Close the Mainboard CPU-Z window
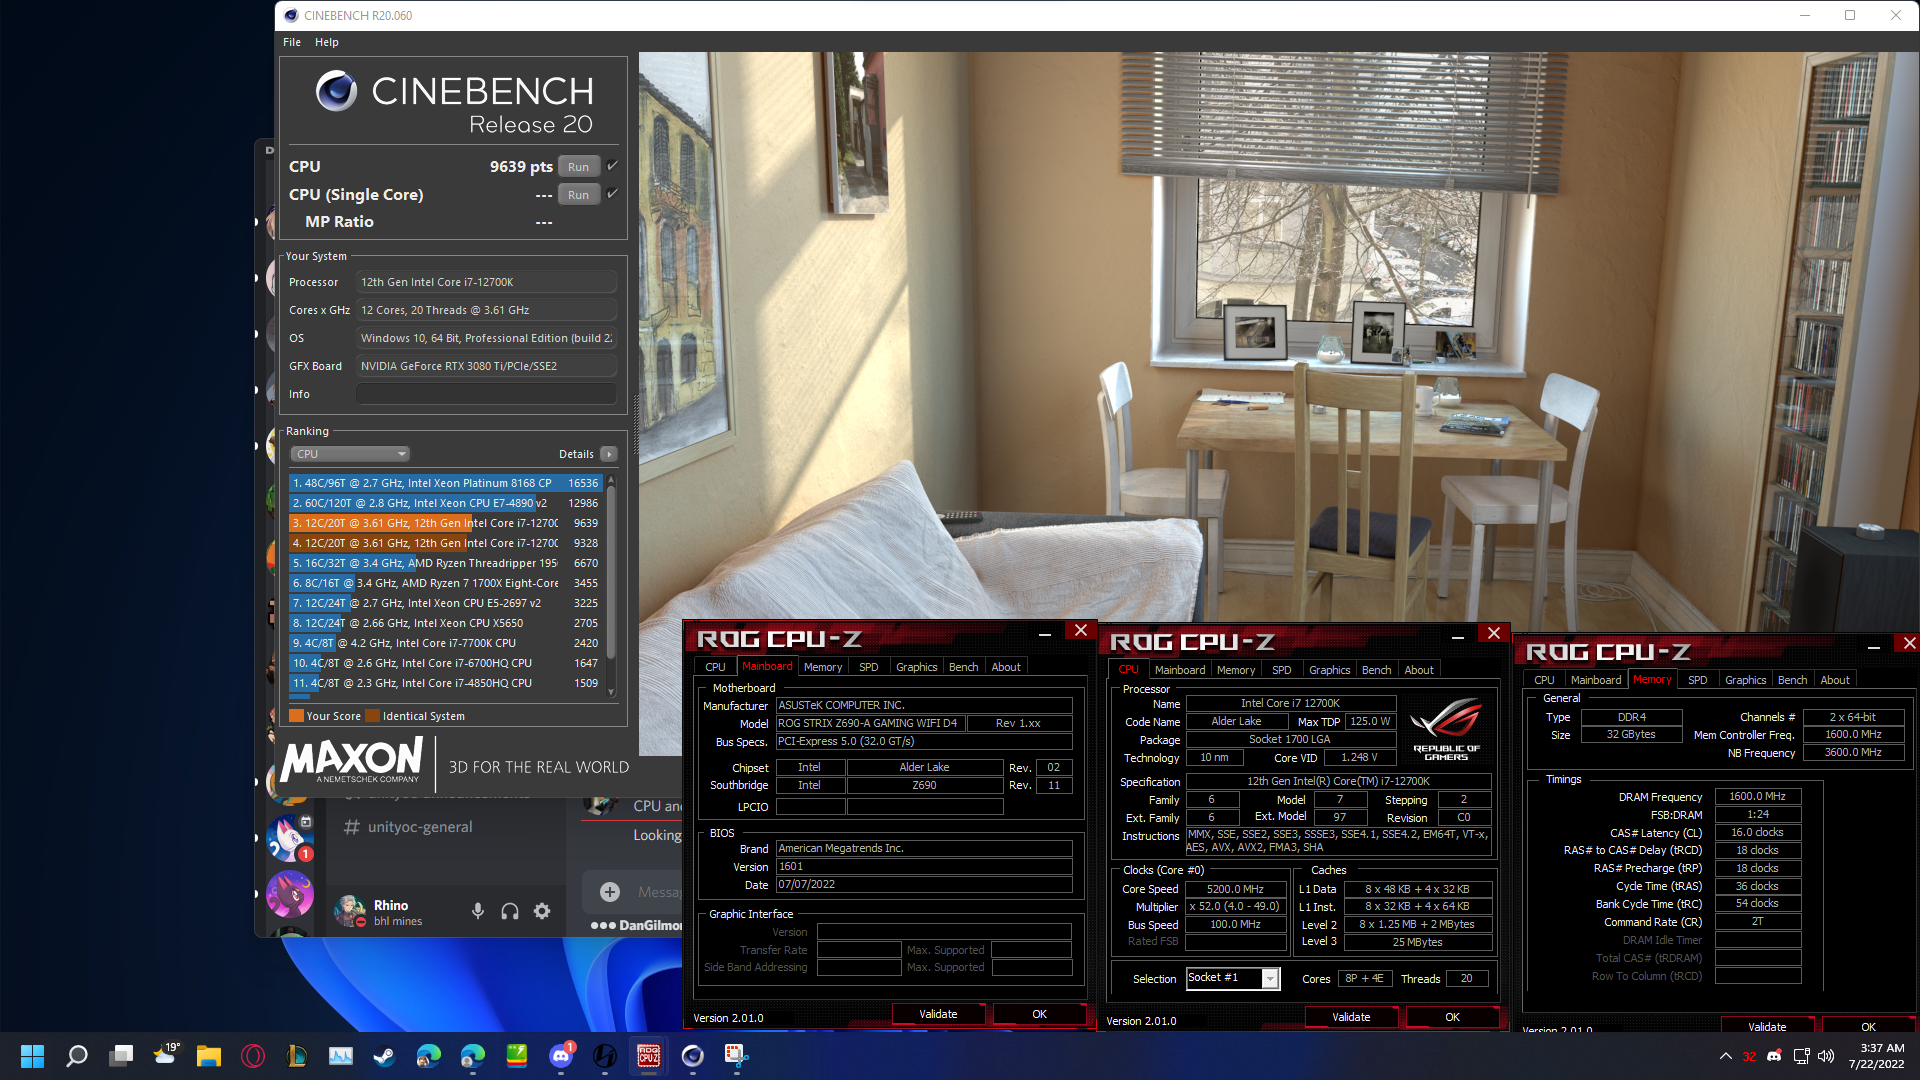Screen dimensions: 1920x1080 [1080, 631]
